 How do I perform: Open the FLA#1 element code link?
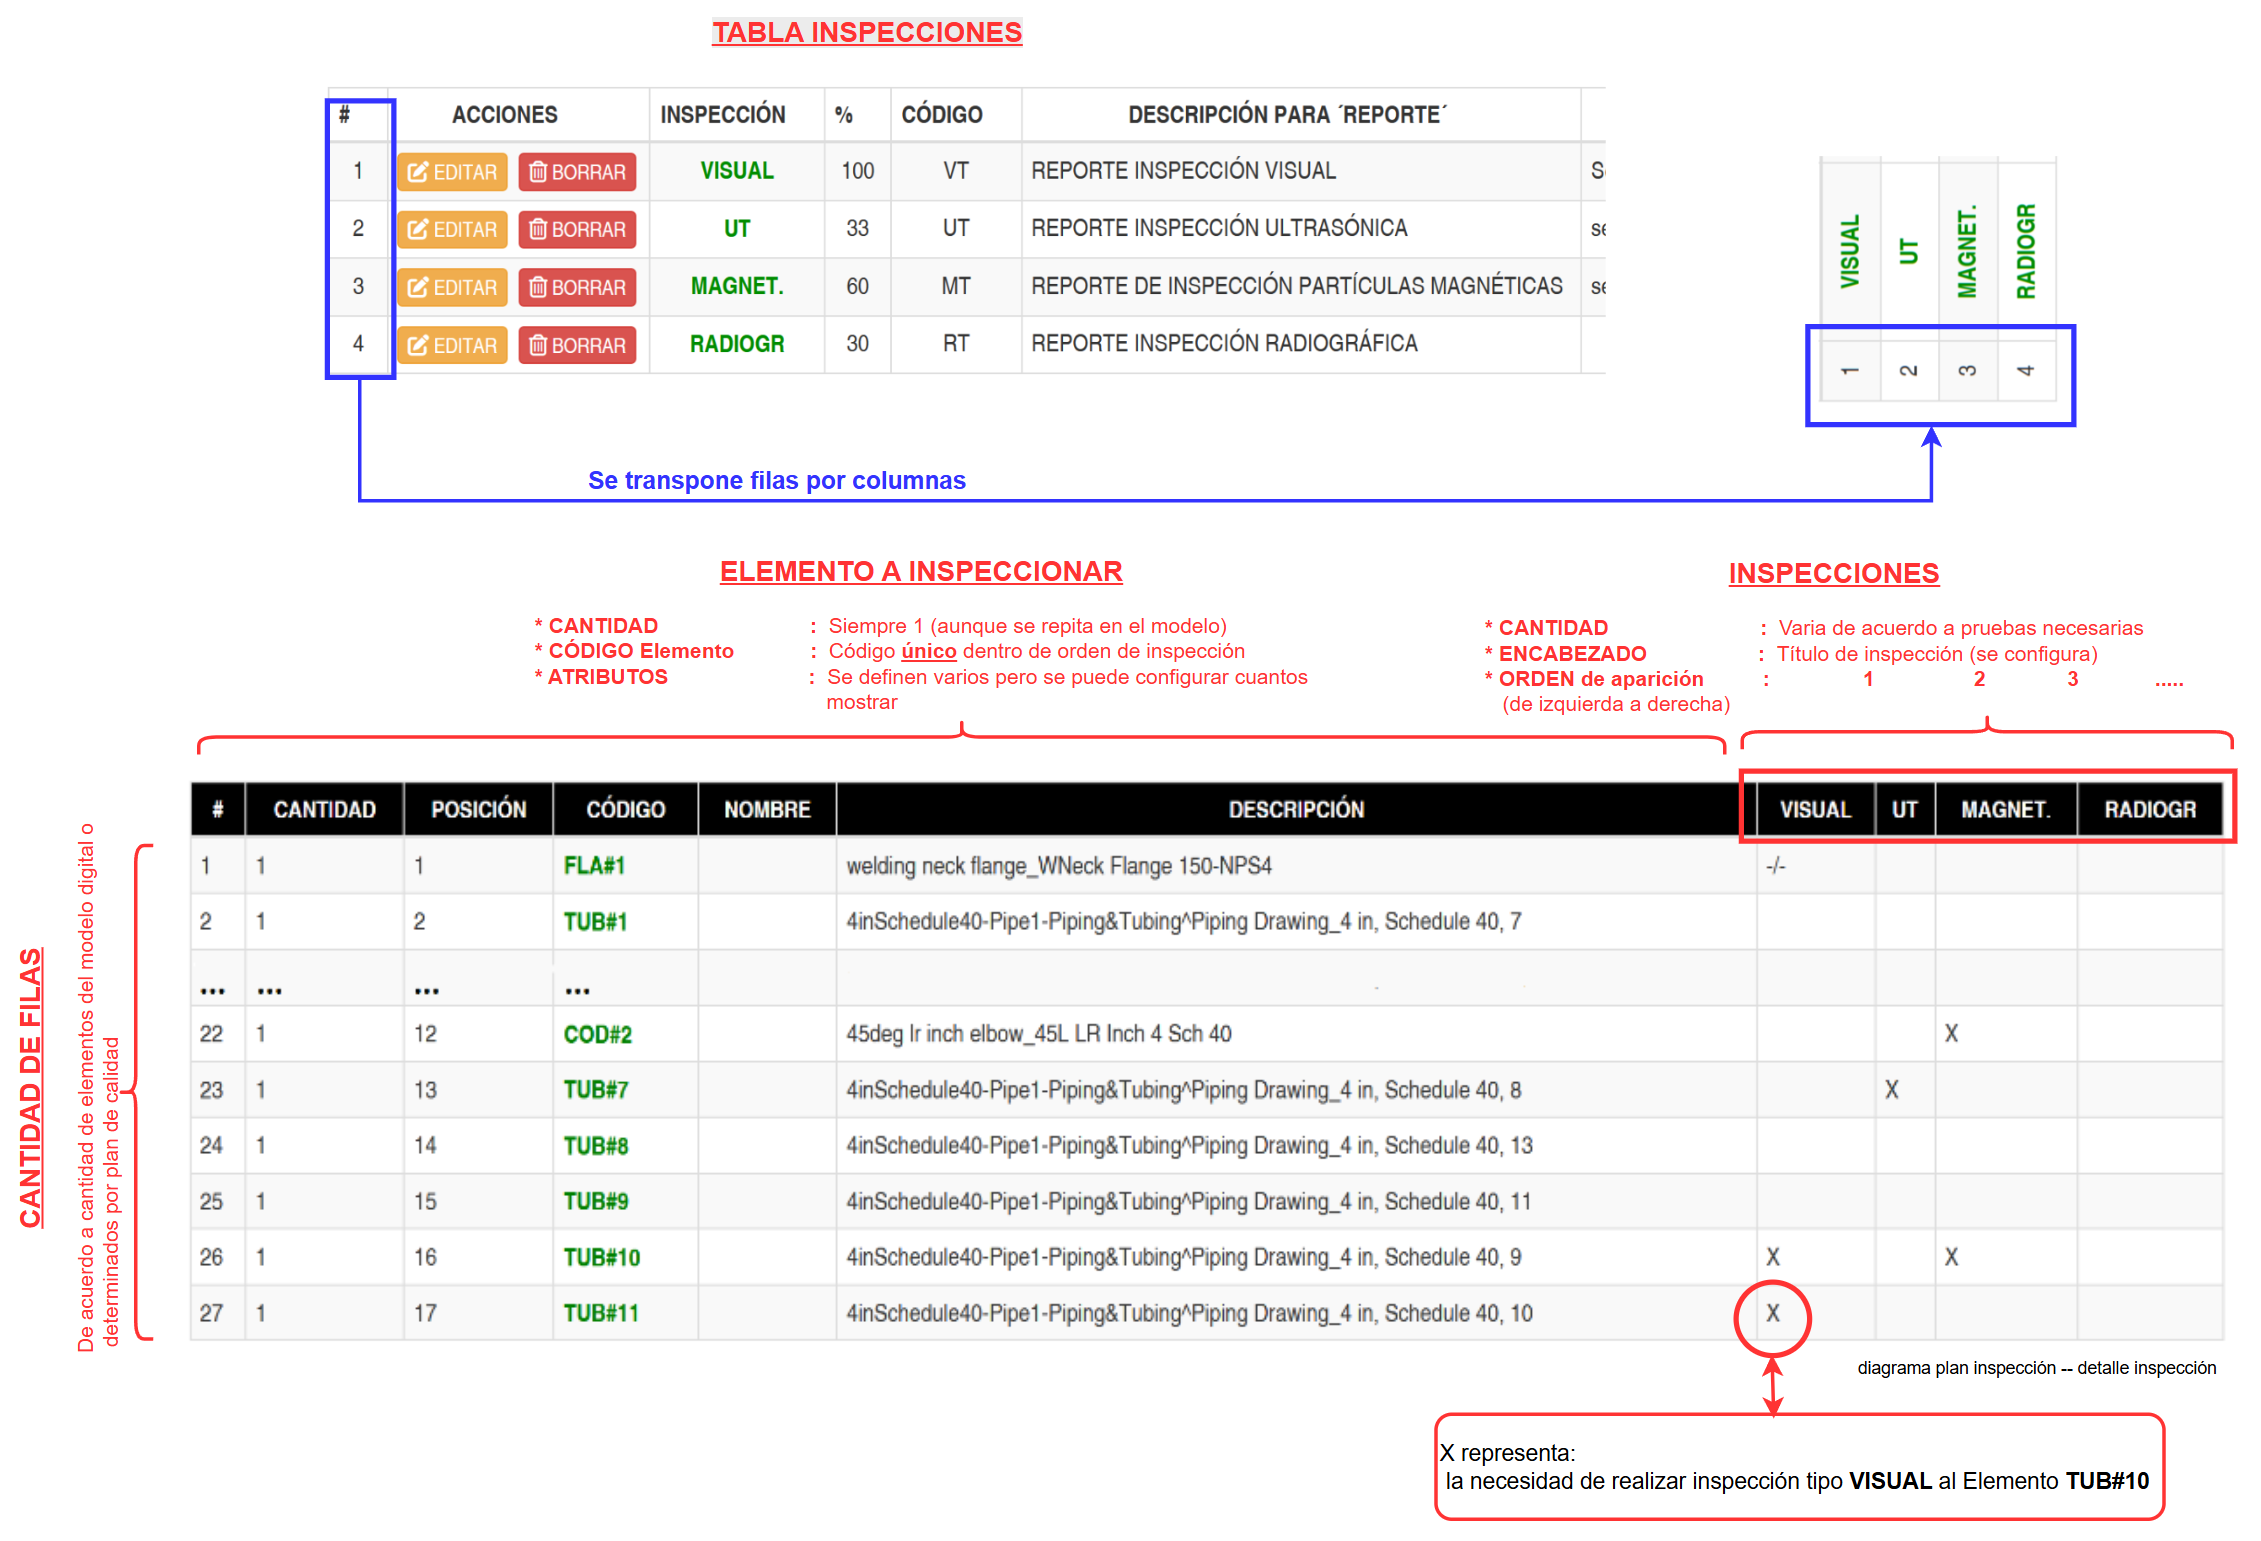(594, 866)
